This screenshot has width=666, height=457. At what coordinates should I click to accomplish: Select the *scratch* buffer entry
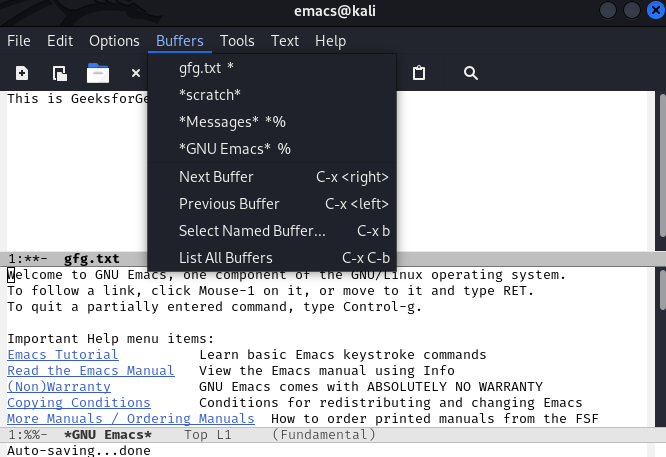pyautogui.click(x=272, y=95)
